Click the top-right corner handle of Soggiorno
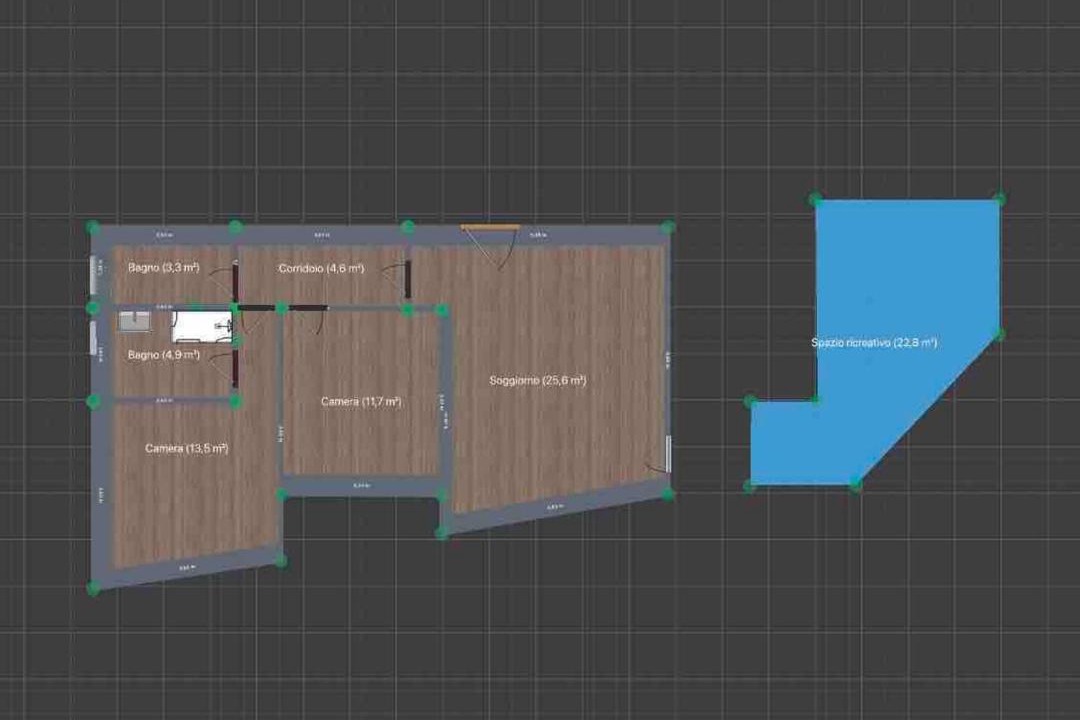This screenshot has height=720, width=1080. 668,228
